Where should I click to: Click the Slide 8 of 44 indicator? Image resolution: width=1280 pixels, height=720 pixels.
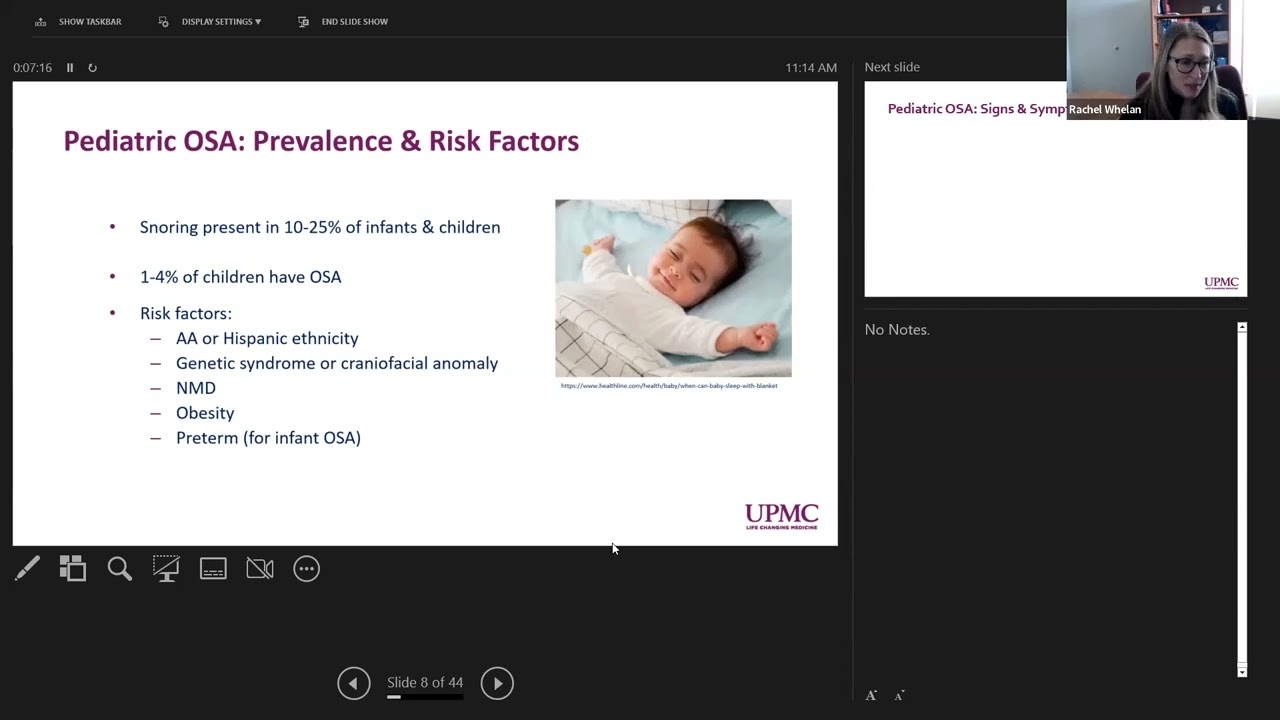pyautogui.click(x=425, y=683)
